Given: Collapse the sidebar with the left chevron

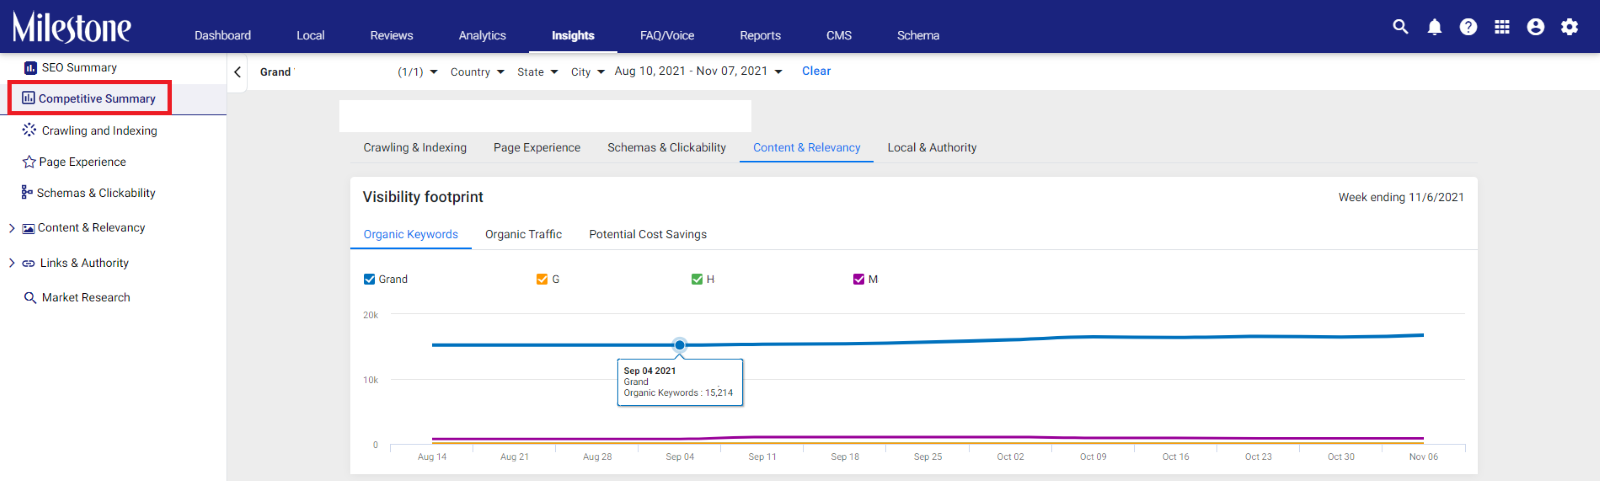Looking at the screenshot, I should 237,72.
